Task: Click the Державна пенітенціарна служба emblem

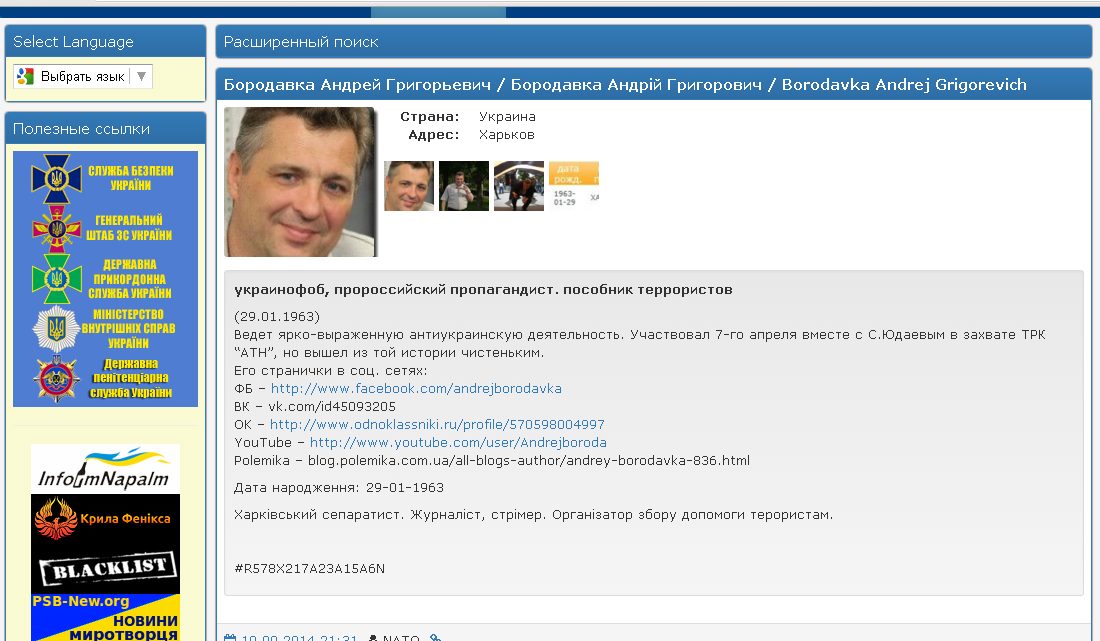Action: [x=56, y=379]
